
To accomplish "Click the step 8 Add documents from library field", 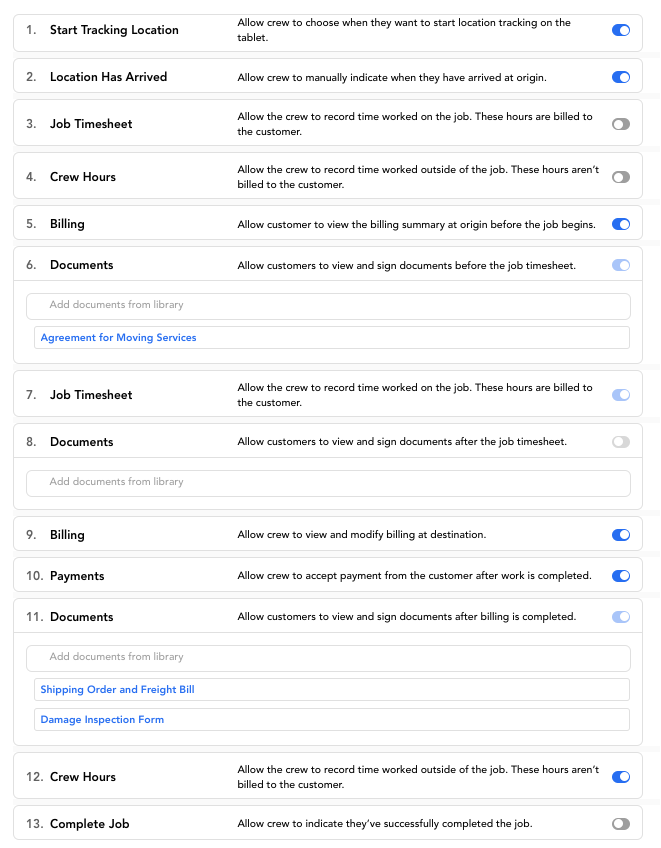I will point(328,483).
